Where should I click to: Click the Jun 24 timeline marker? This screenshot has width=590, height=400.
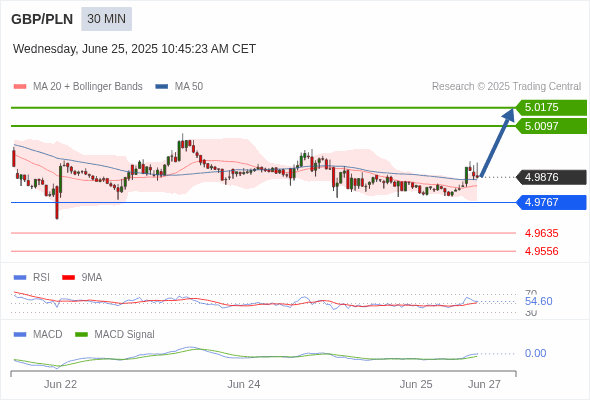pyautogui.click(x=243, y=384)
